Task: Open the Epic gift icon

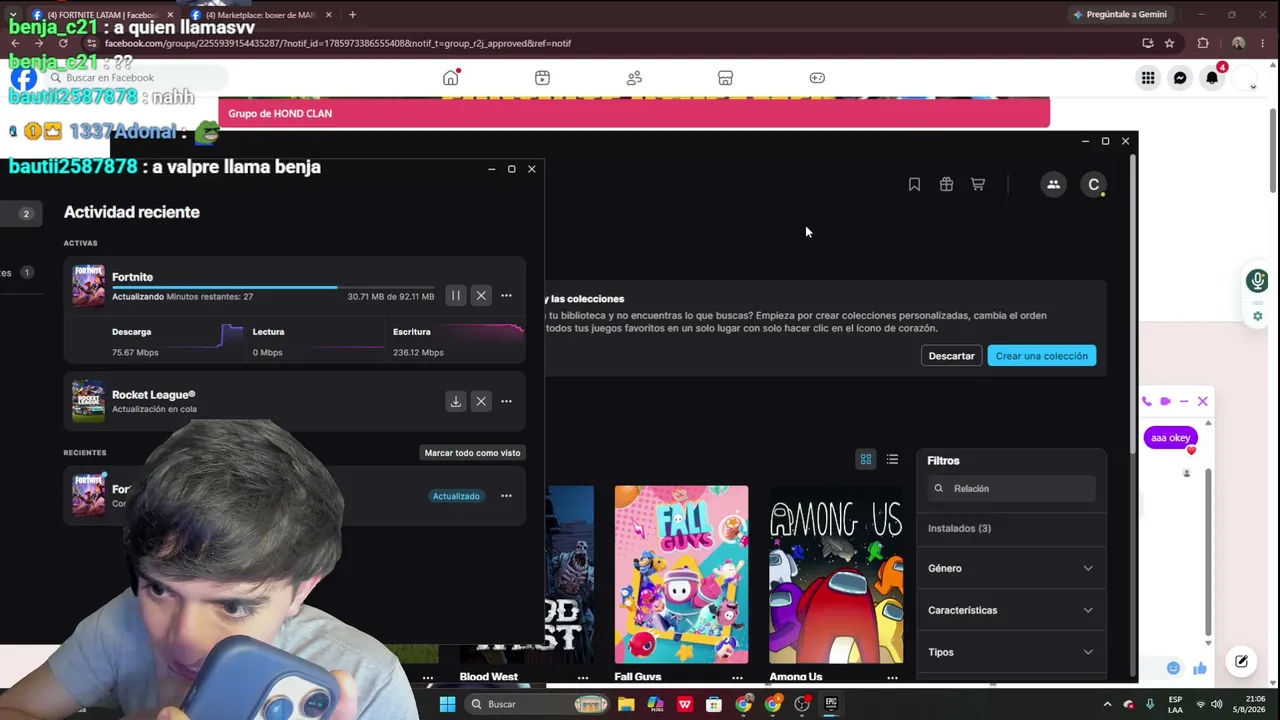Action: pyautogui.click(x=946, y=184)
